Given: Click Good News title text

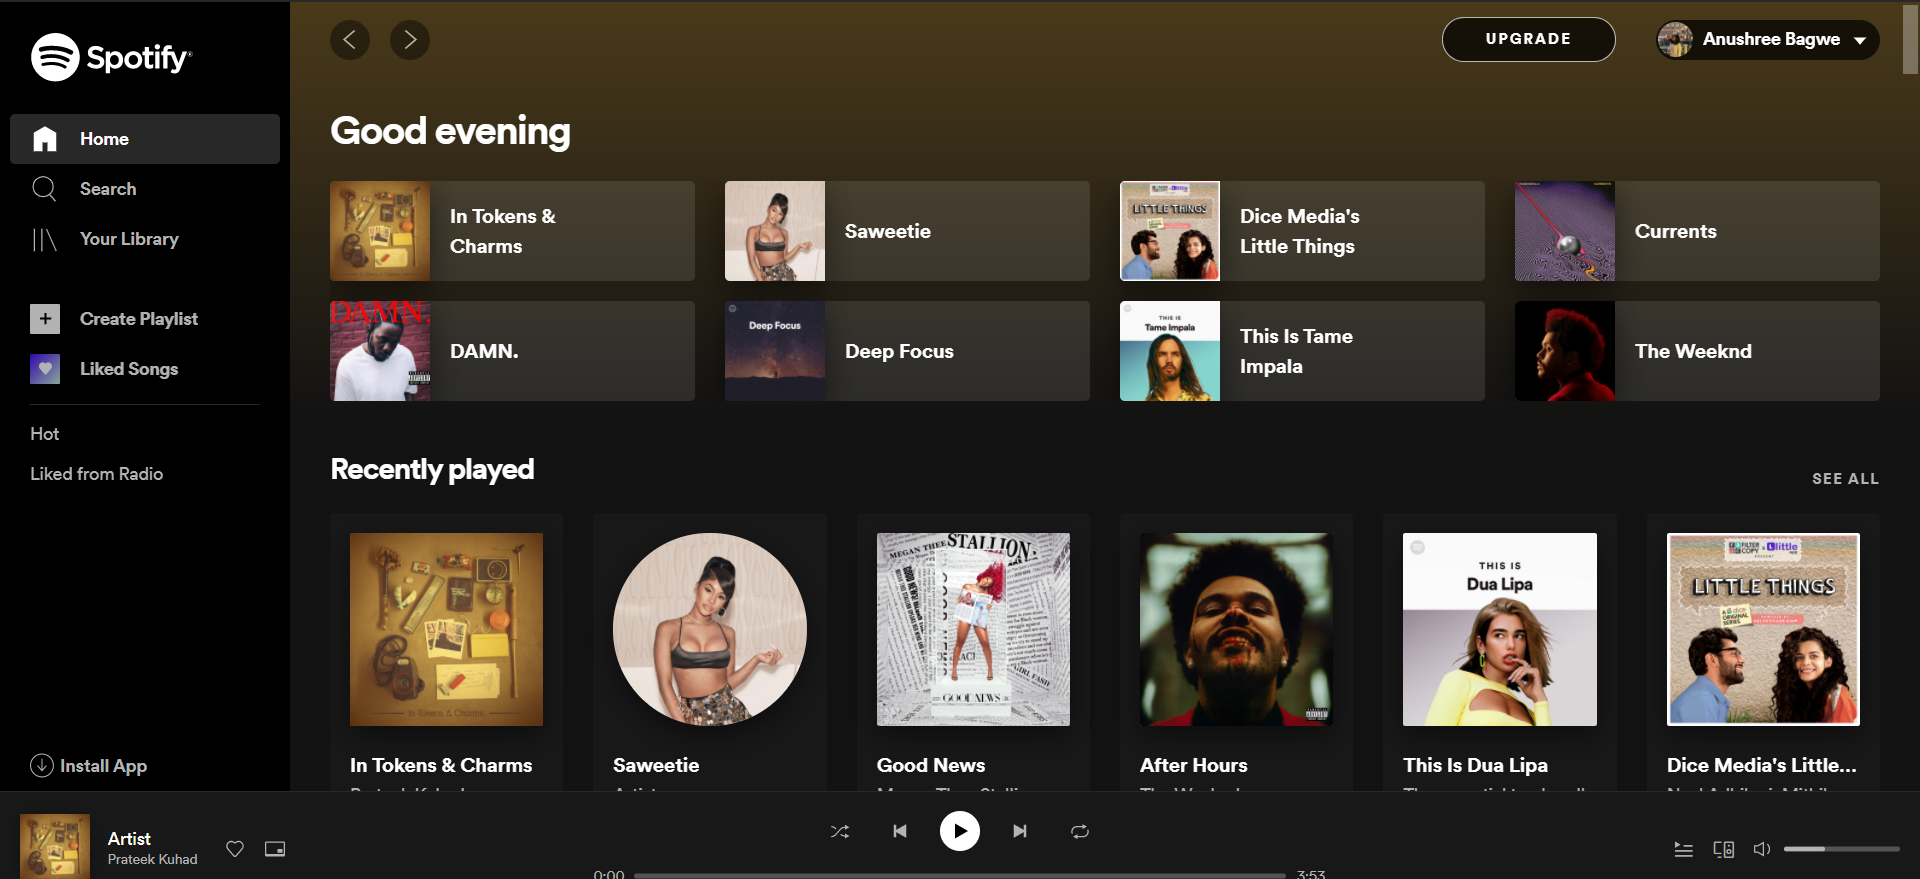Looking at the screenshot, I should tap(931, 765).
